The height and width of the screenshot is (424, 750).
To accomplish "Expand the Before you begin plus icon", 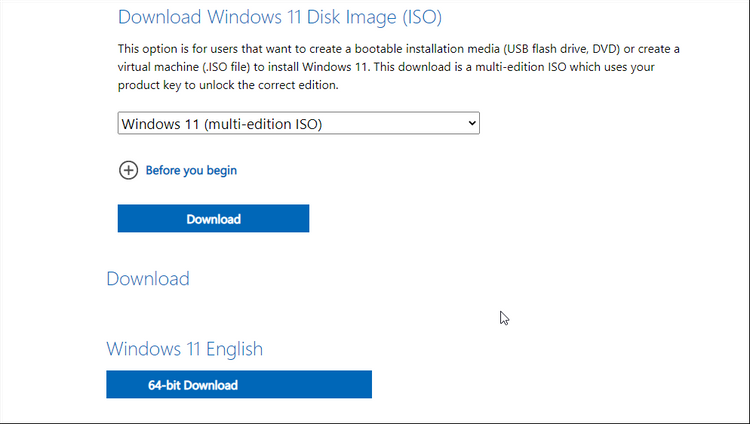I will [x=128, y=170].
